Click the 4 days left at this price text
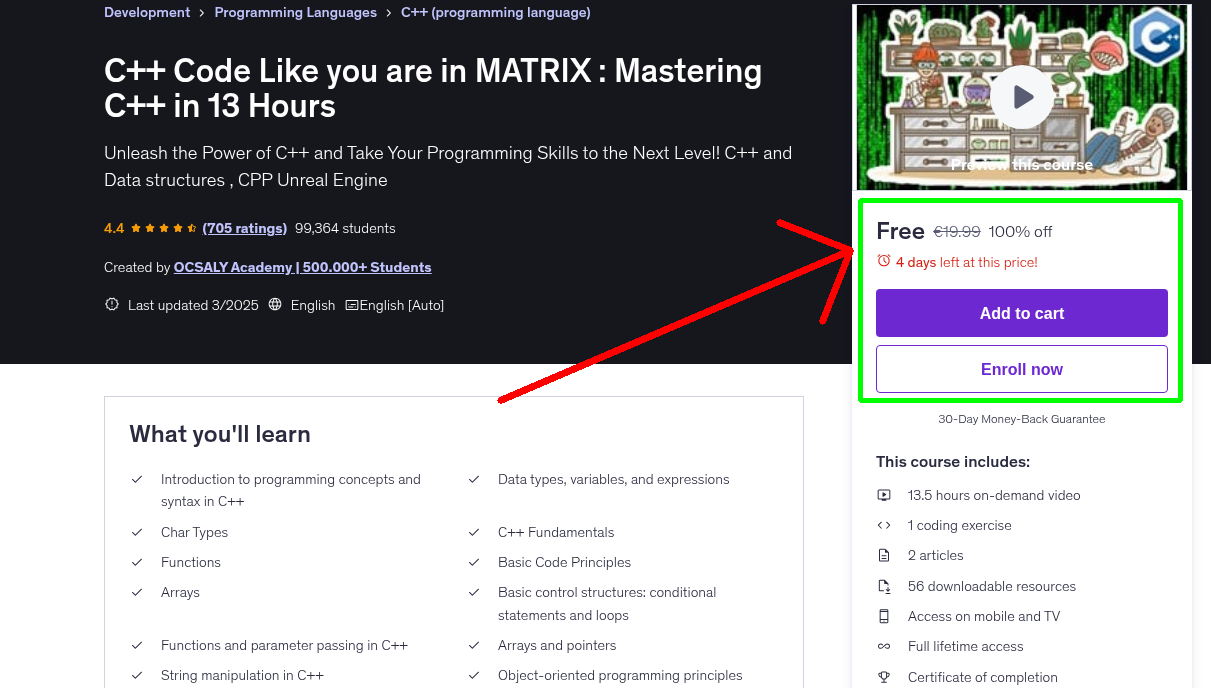 [x=967, y=262]
